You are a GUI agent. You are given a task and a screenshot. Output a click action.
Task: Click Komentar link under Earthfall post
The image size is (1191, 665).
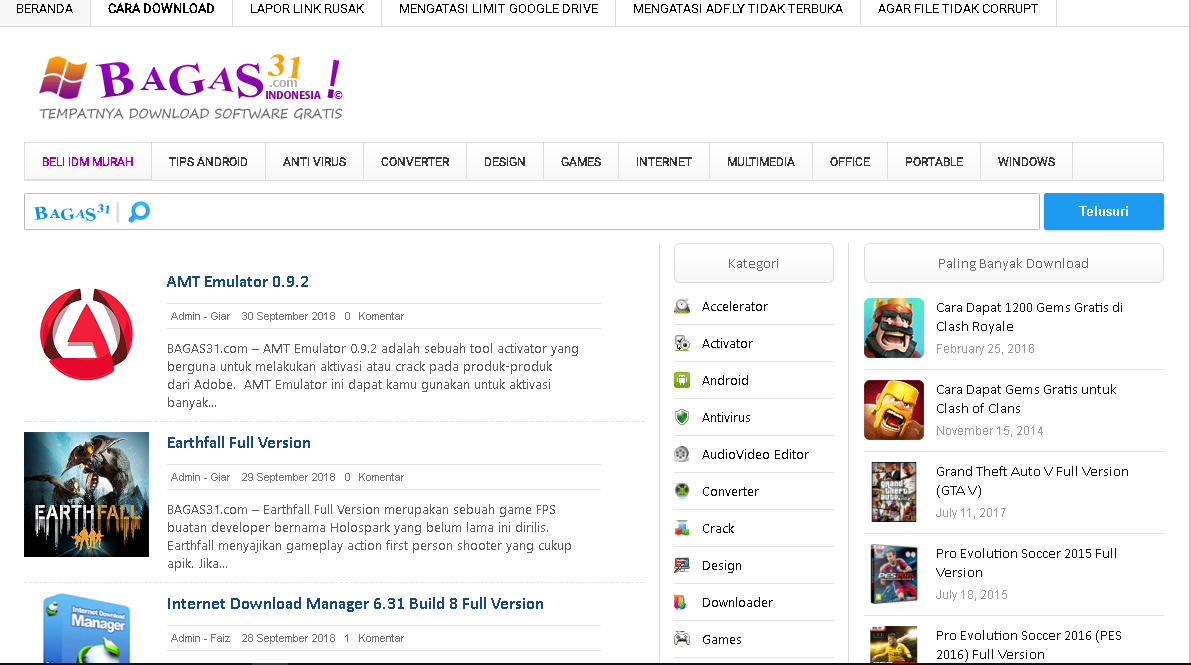tap(381, 477)
